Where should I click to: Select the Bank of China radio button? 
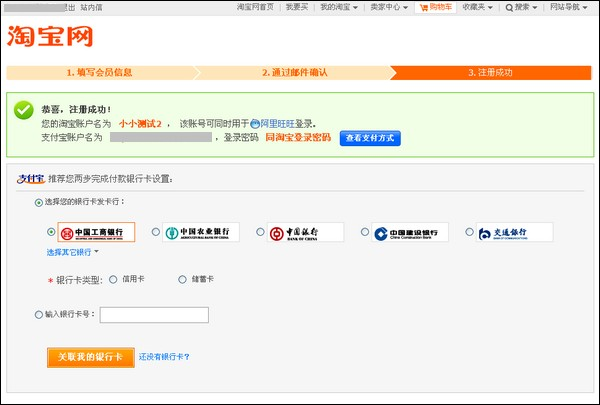pos(260,232)
